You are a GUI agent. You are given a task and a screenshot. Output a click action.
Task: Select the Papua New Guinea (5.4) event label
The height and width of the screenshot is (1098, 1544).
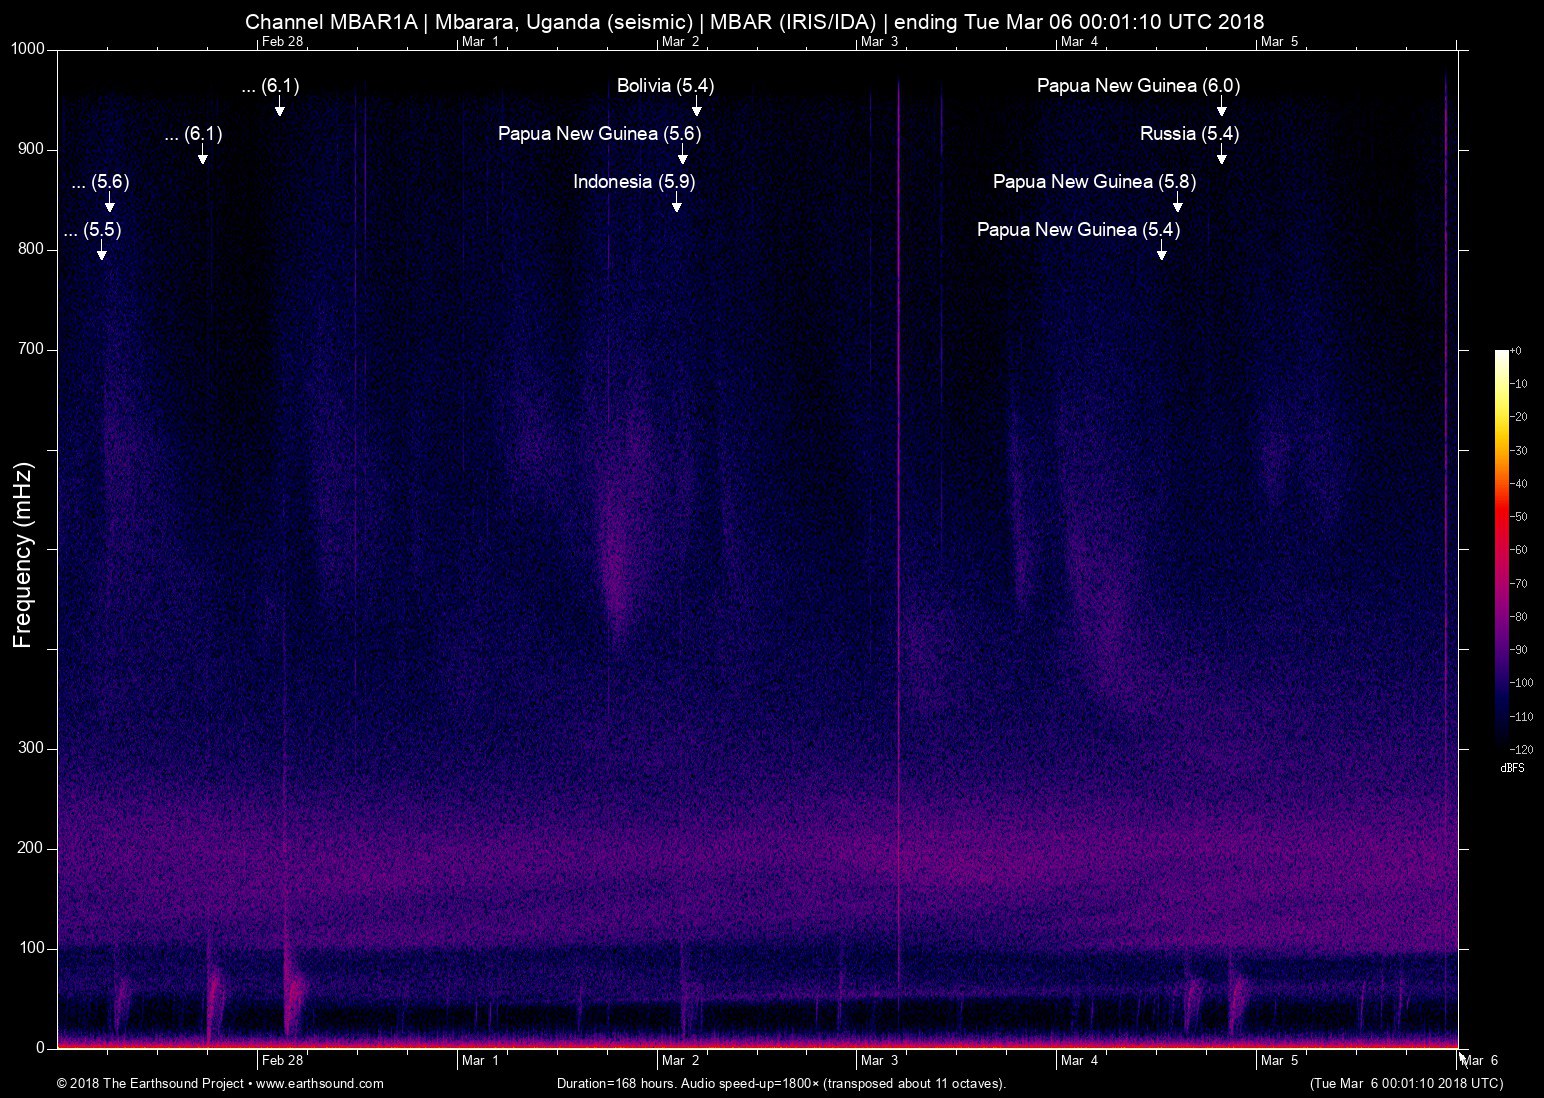(1078, 230)
